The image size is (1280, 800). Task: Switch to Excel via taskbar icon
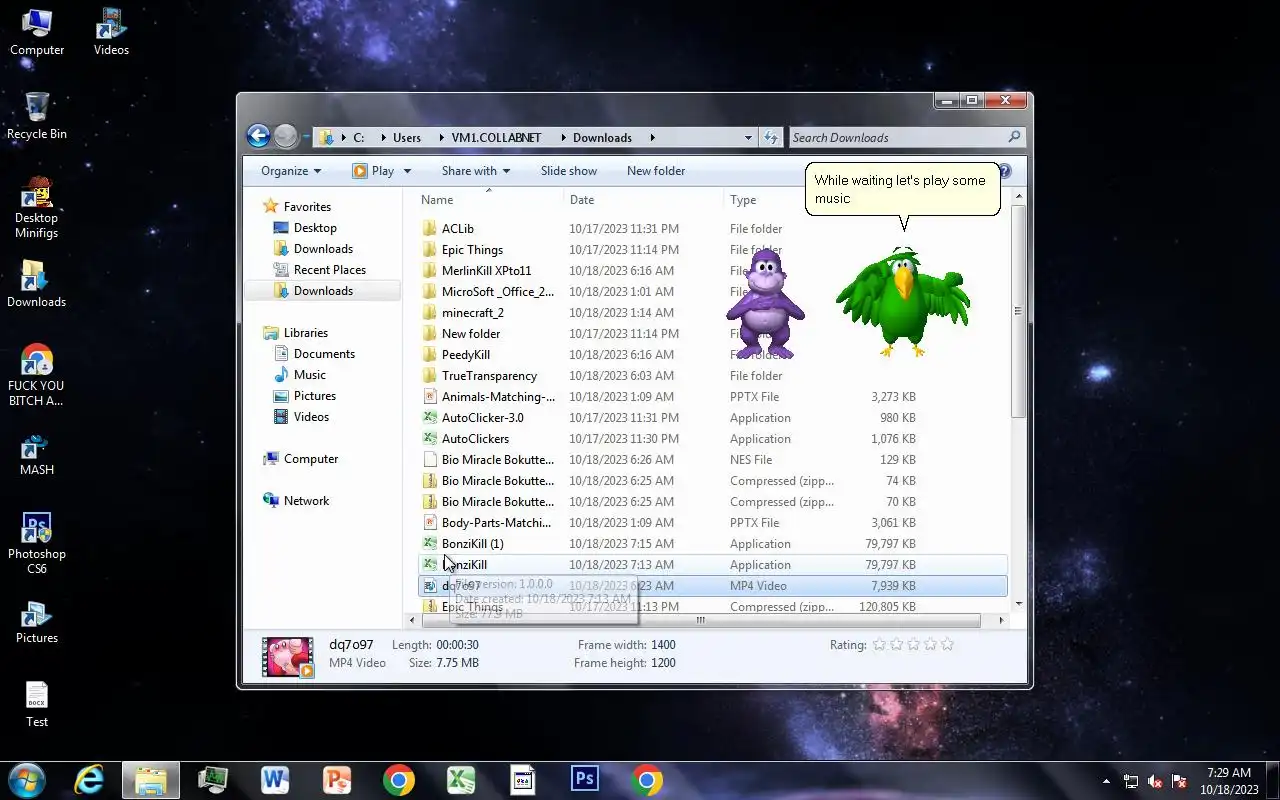pyautogui.click(x=461, y=779)
